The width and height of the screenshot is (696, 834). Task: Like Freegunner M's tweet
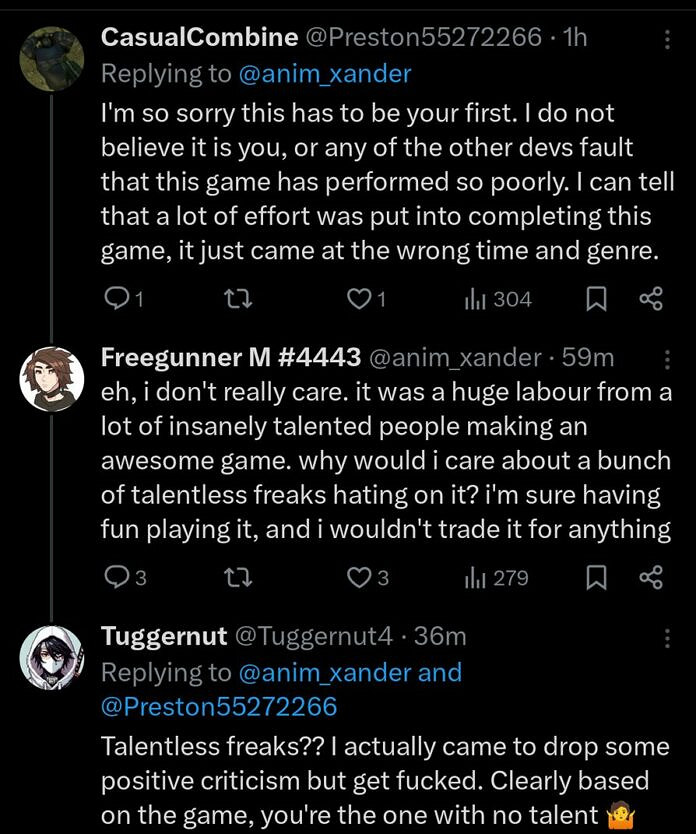point(358,577)
